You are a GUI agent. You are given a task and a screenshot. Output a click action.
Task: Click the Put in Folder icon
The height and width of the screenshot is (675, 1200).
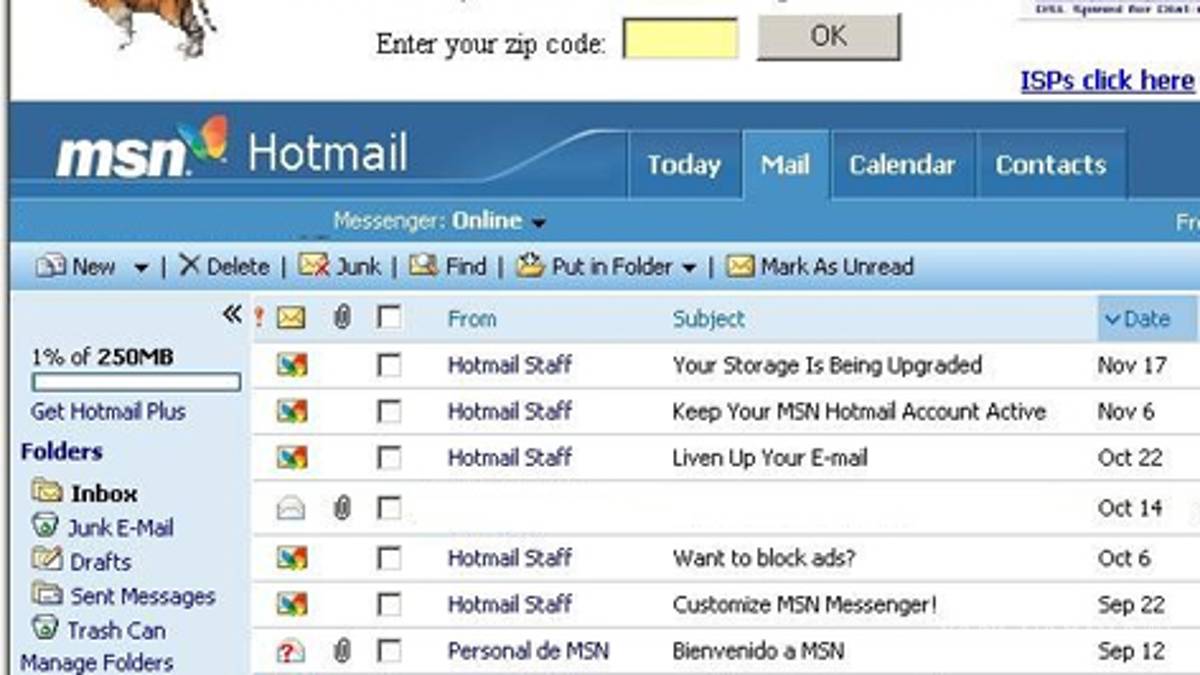pyautogui.click(x=530, y=265)
